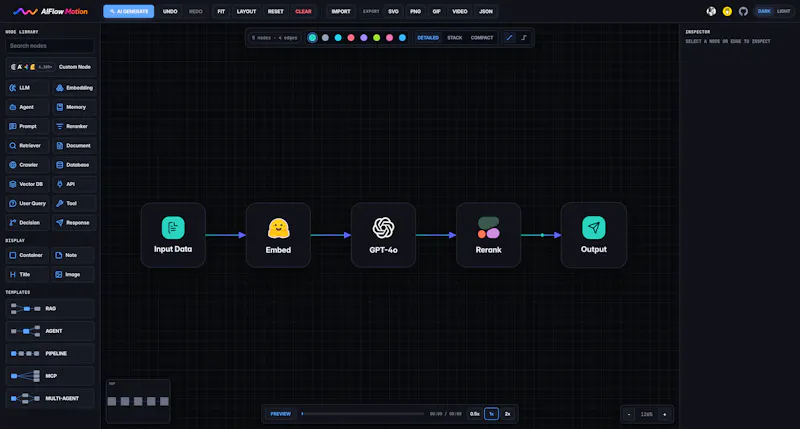Open the GitHub repository icon
Viewport: 800px width, 429px height.
743,11
